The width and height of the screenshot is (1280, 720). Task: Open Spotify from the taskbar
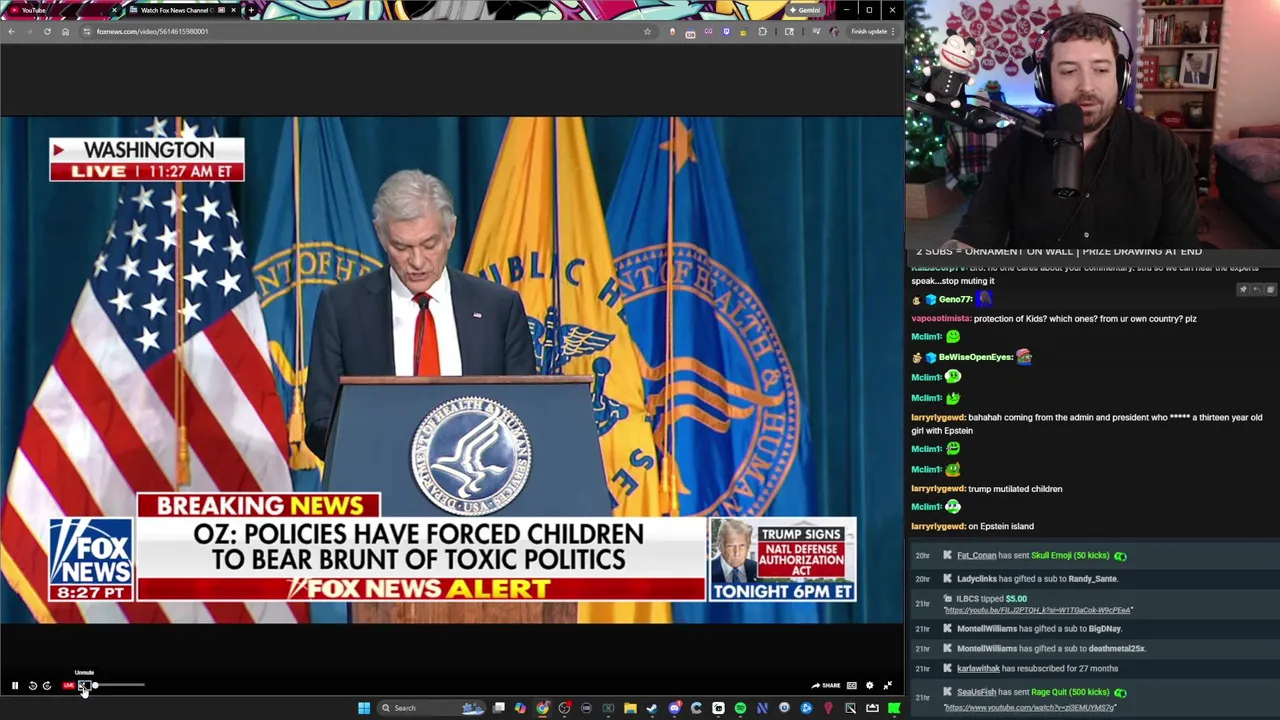tap(740, 708)
